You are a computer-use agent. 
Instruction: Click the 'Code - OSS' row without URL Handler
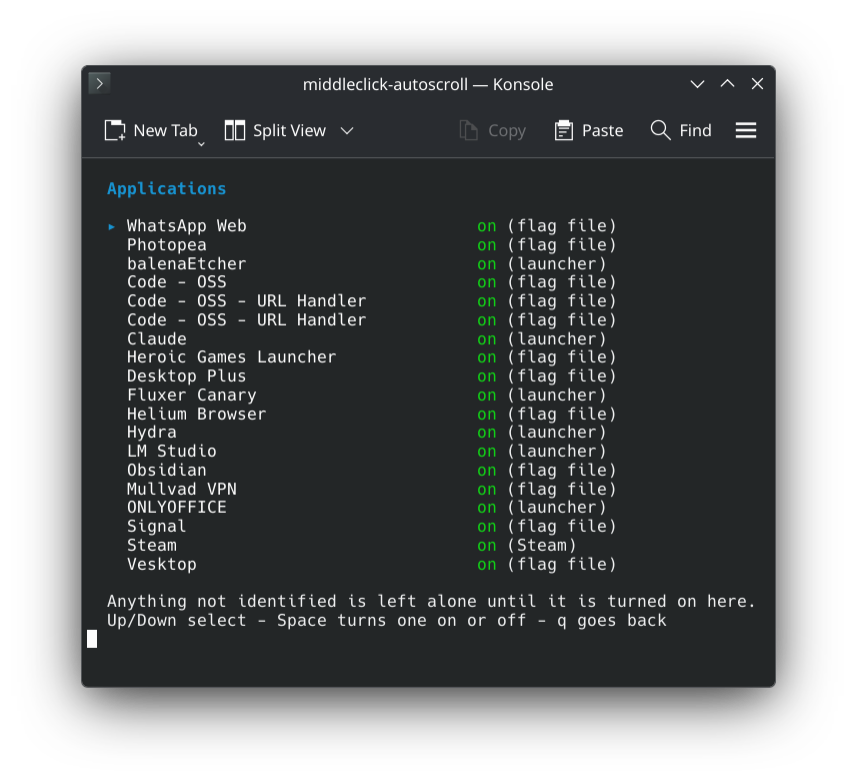point(176,282)
